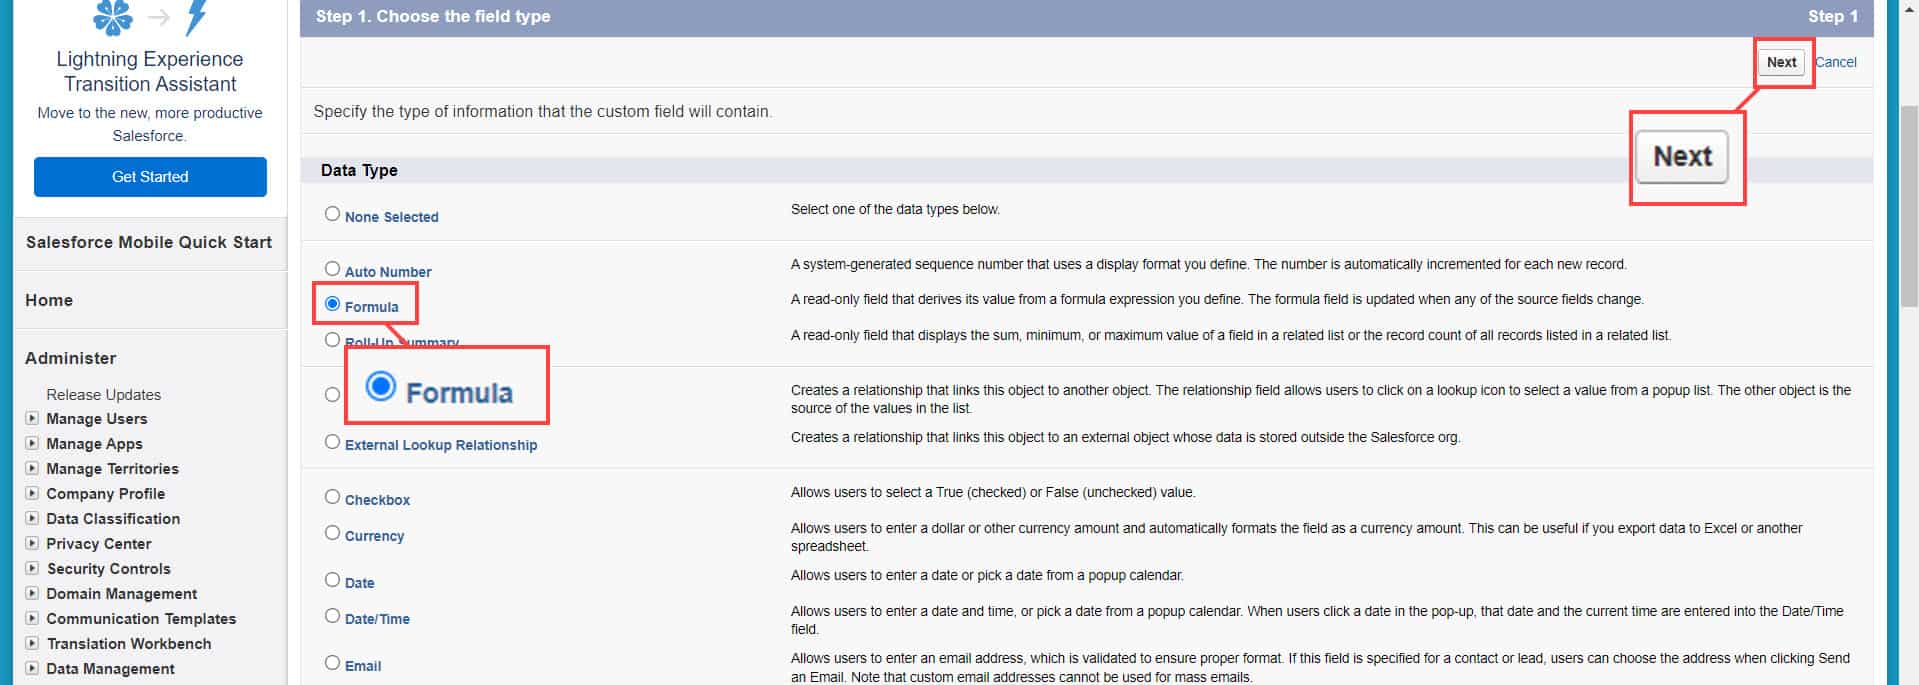Expand the Security Controls arrow
The height and width of the screenshot is (685, 1919).
pyautogui.click(x=32, y=568)
